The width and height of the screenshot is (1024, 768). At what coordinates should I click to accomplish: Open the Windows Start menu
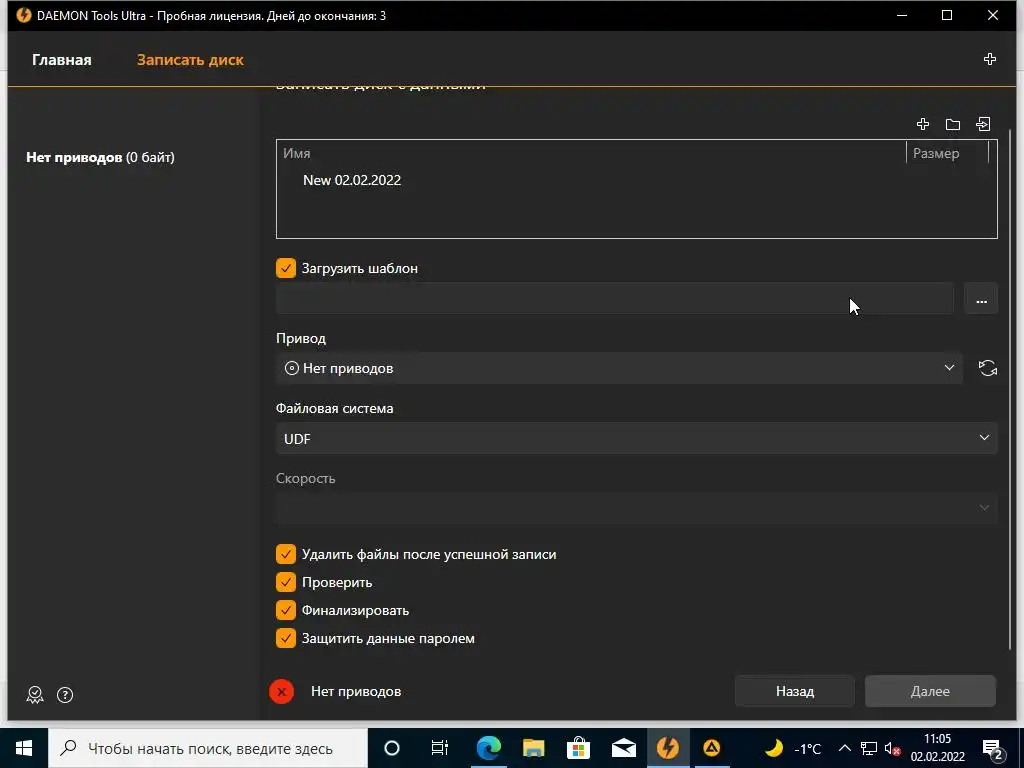pos(24,748)
